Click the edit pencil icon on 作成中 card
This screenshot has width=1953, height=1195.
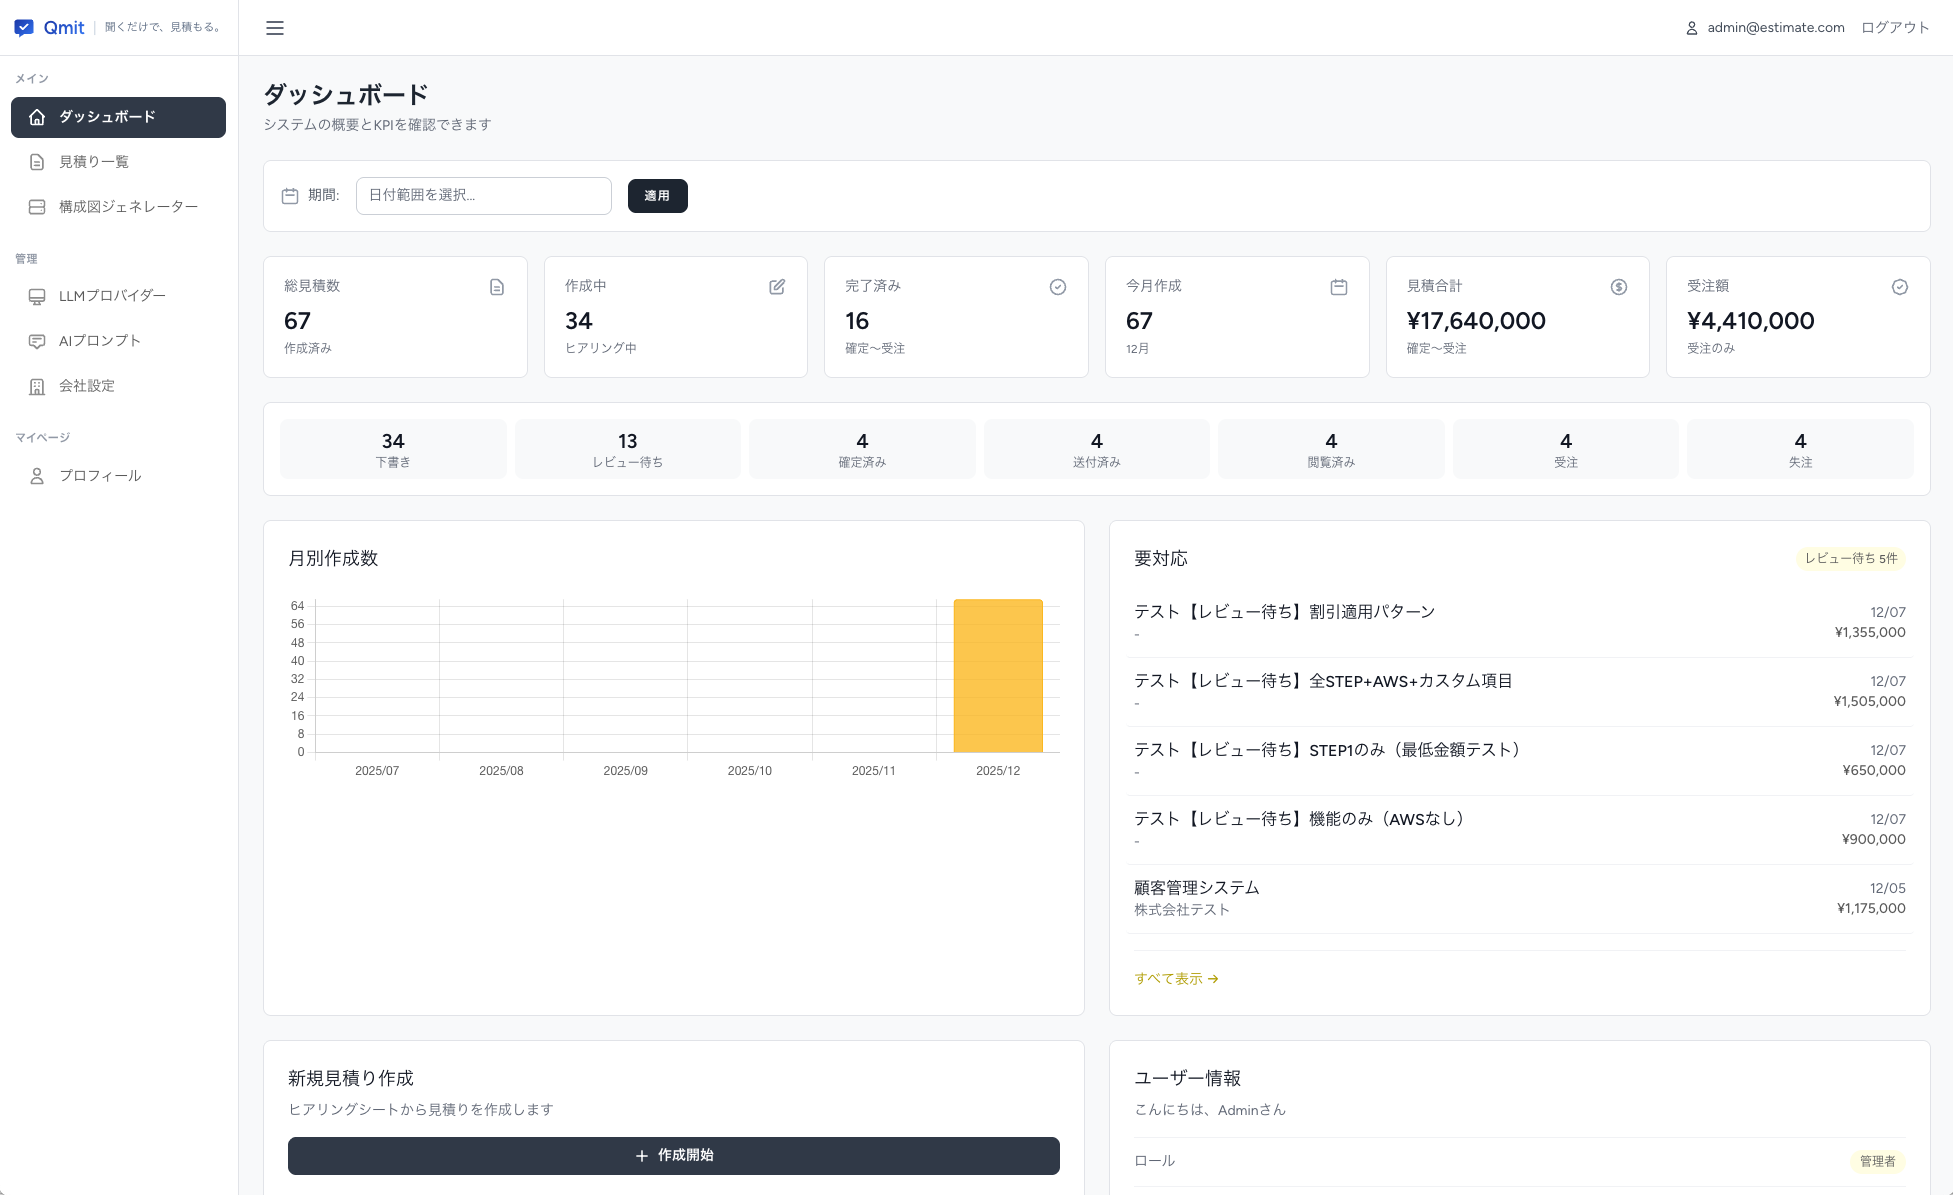click(x=777, y=287)
